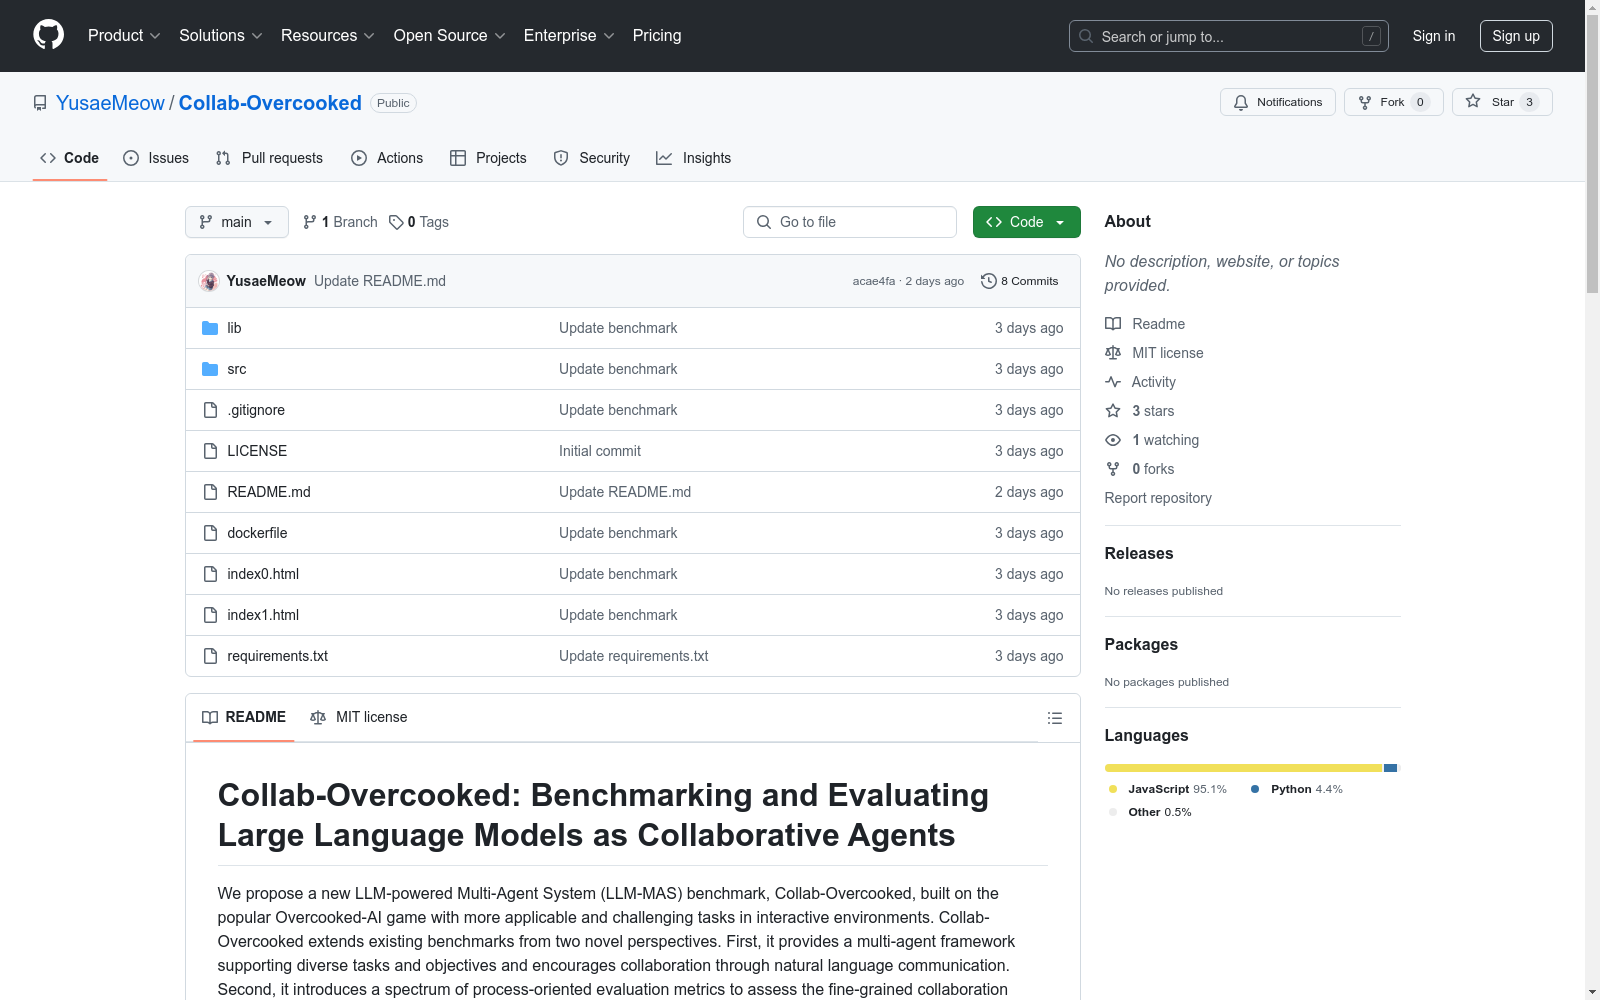Screen dimensions: 1600x1000
Task: Click the Python 4.4% language entry
Action: [x=1297, y=789]
